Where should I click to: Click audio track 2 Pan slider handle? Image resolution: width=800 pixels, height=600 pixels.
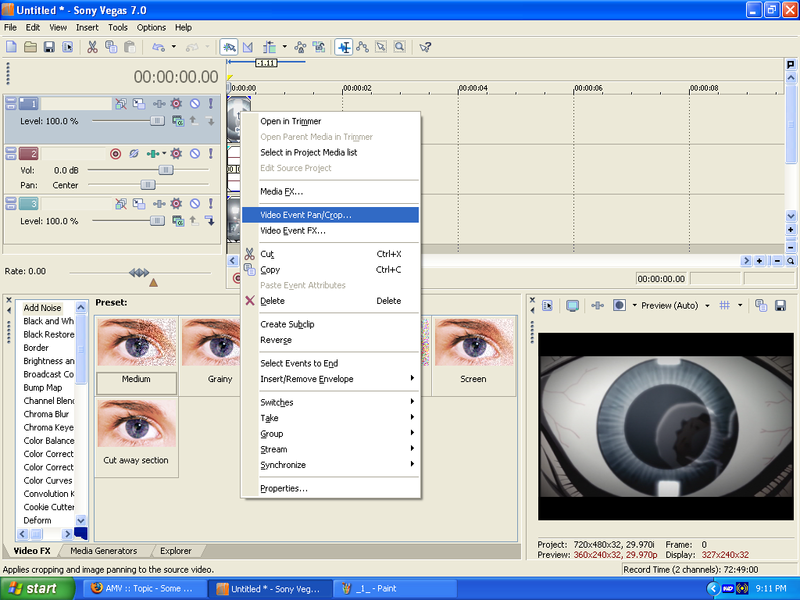click(x=148, y=185)
